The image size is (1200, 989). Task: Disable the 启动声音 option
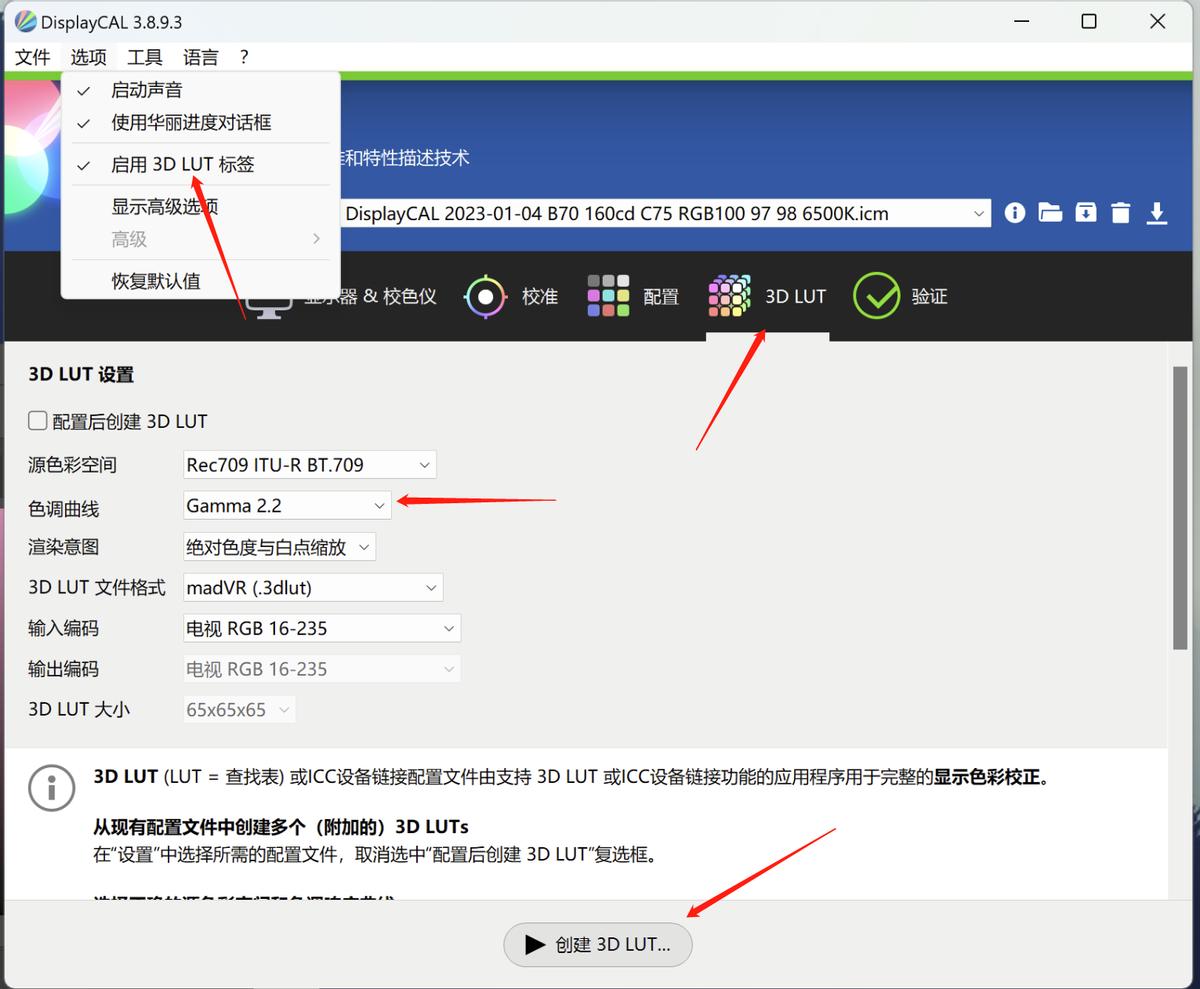point(146,89)
